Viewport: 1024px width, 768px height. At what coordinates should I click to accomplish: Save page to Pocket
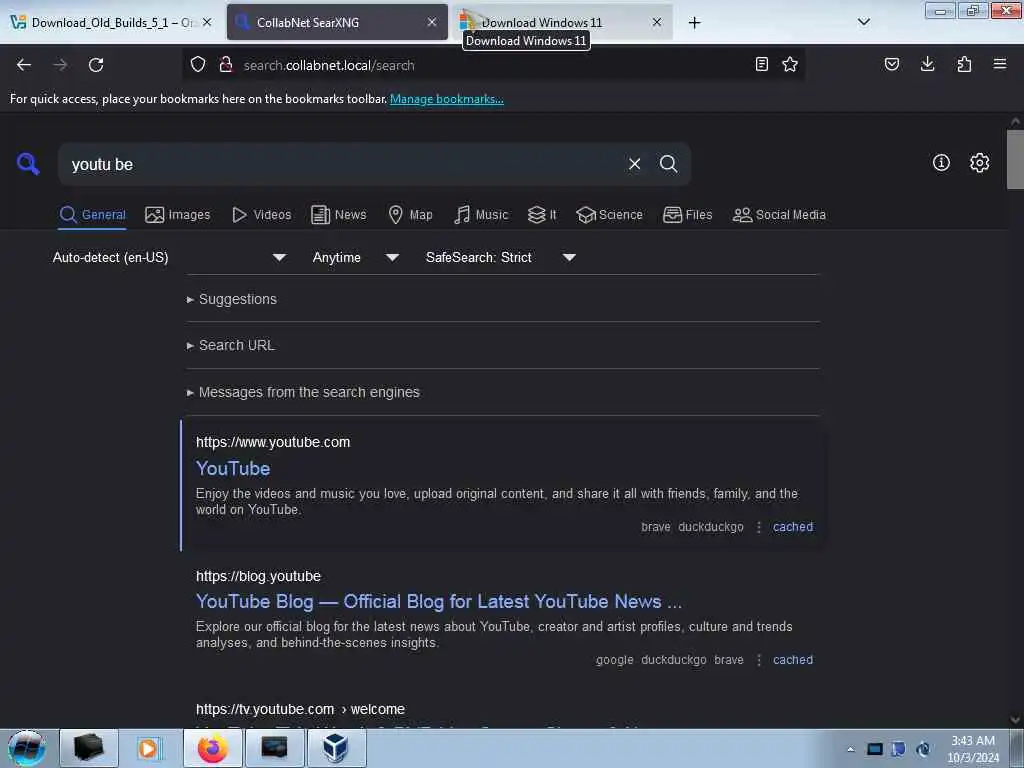click(x=892, y=65)
